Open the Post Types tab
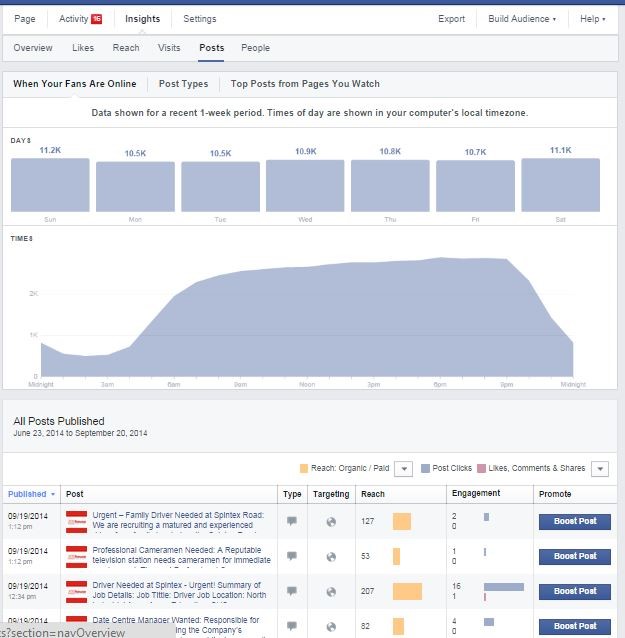The height and width of the screenshot is (638, 625). [184, 84]
